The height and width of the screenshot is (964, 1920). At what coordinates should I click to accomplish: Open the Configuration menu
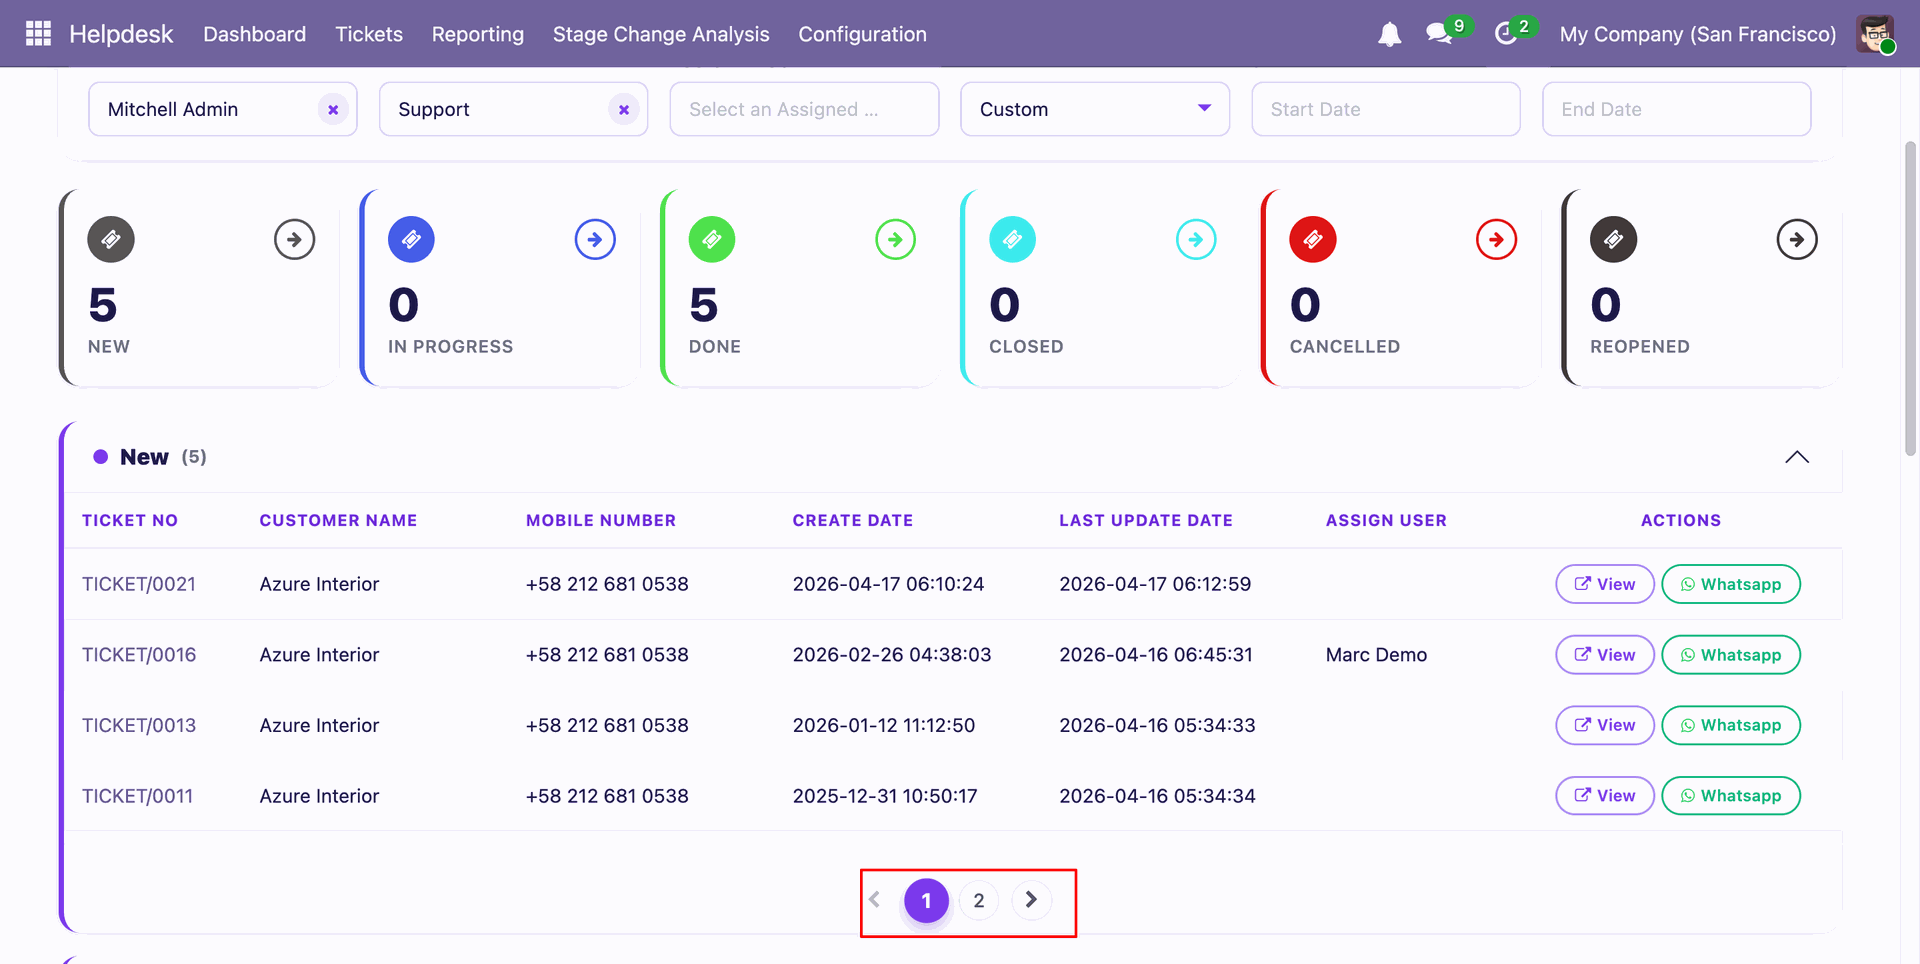862,34
